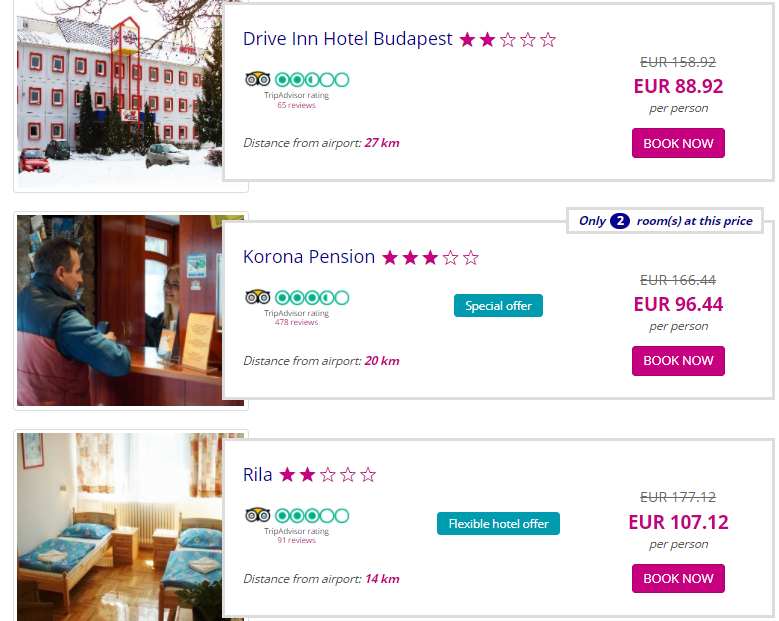Click Drive Inn TripAdvisor rating bubbles
This screenshot has width=779, height=621.
click(312, 79)
